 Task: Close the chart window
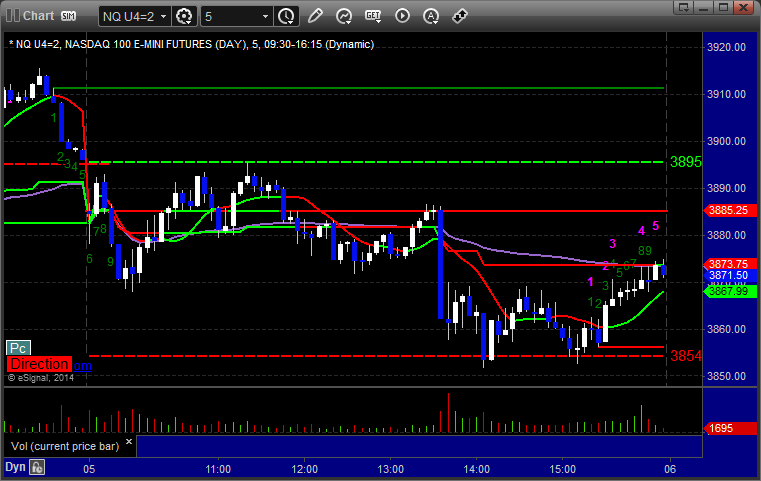[743, 7]
